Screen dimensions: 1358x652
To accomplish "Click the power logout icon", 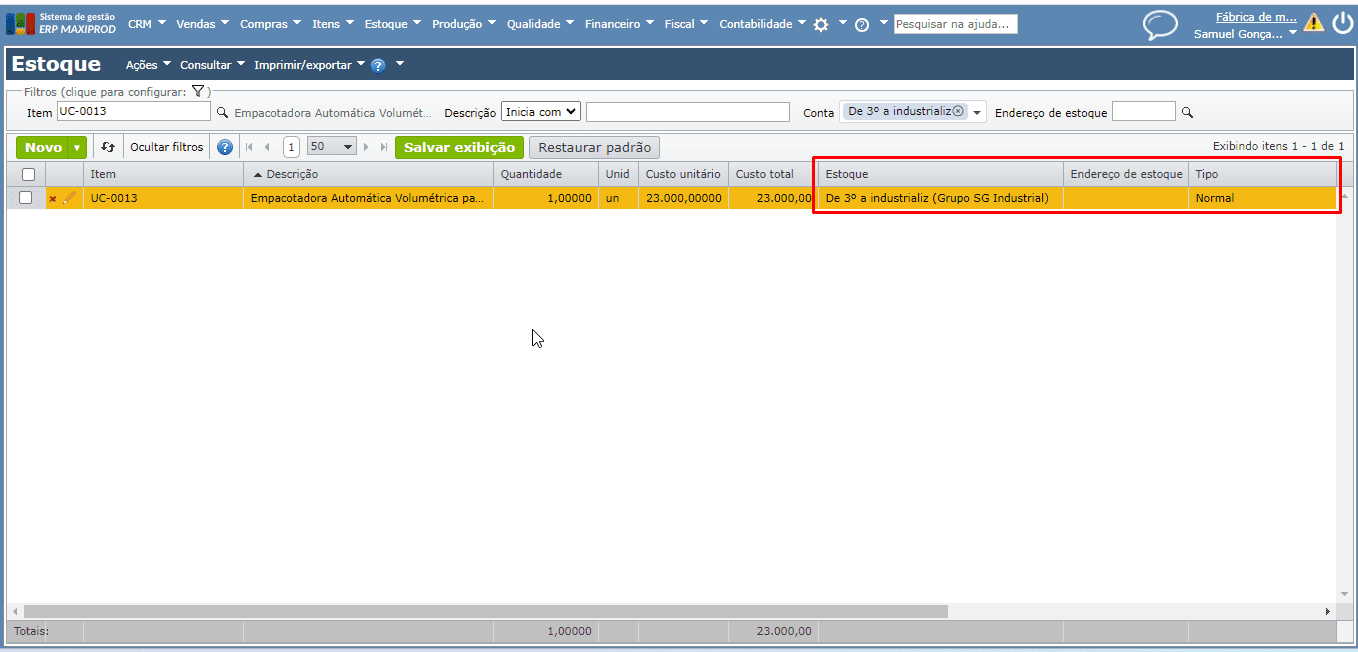I will tap(1342, 22).
